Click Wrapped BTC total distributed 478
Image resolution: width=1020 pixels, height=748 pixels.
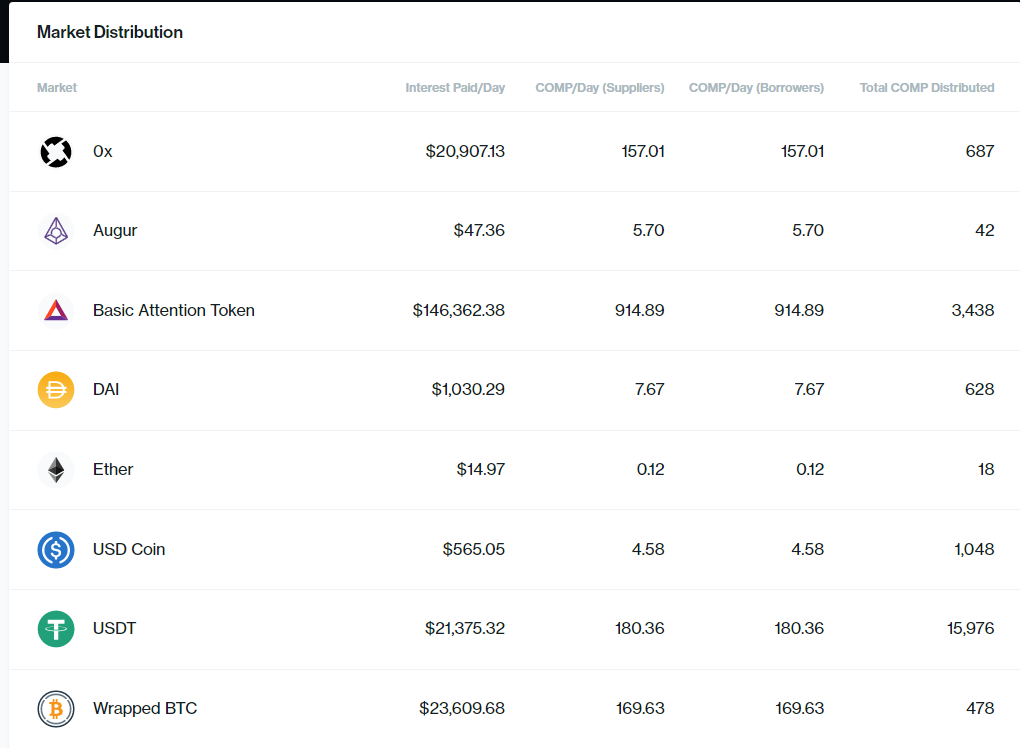coord(980,708)
